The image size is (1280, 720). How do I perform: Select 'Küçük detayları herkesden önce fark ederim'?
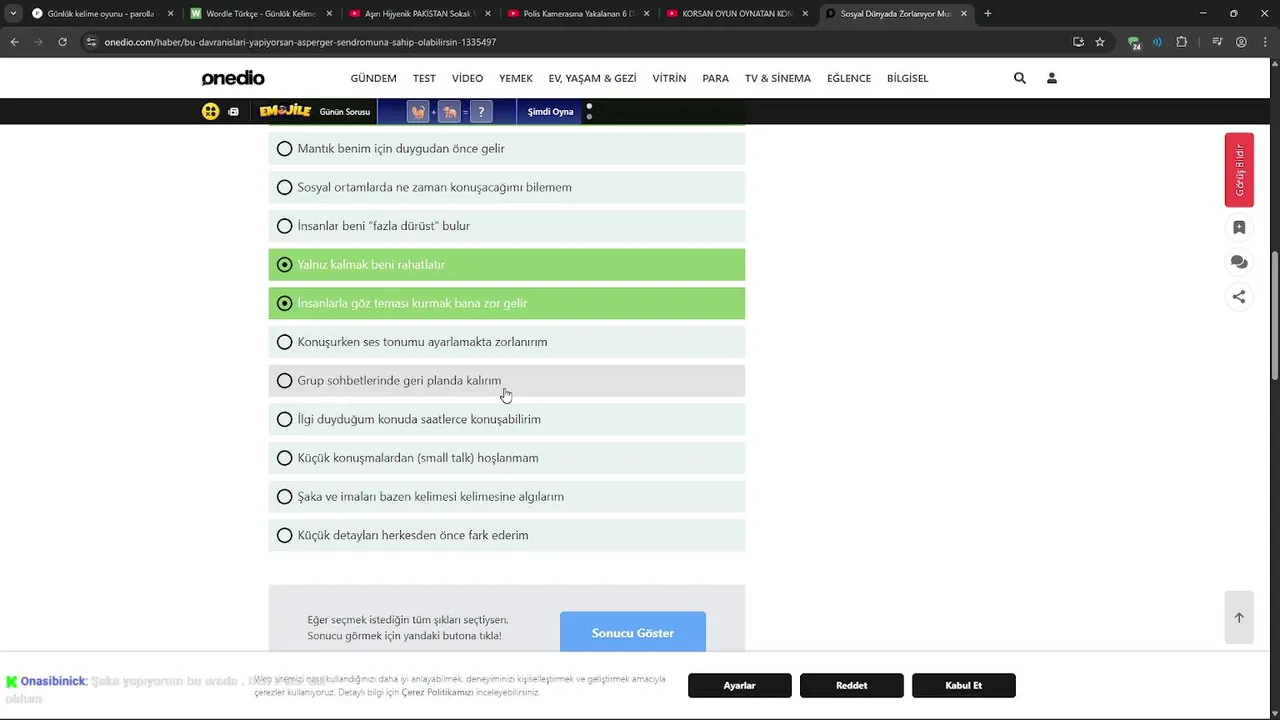506,535
